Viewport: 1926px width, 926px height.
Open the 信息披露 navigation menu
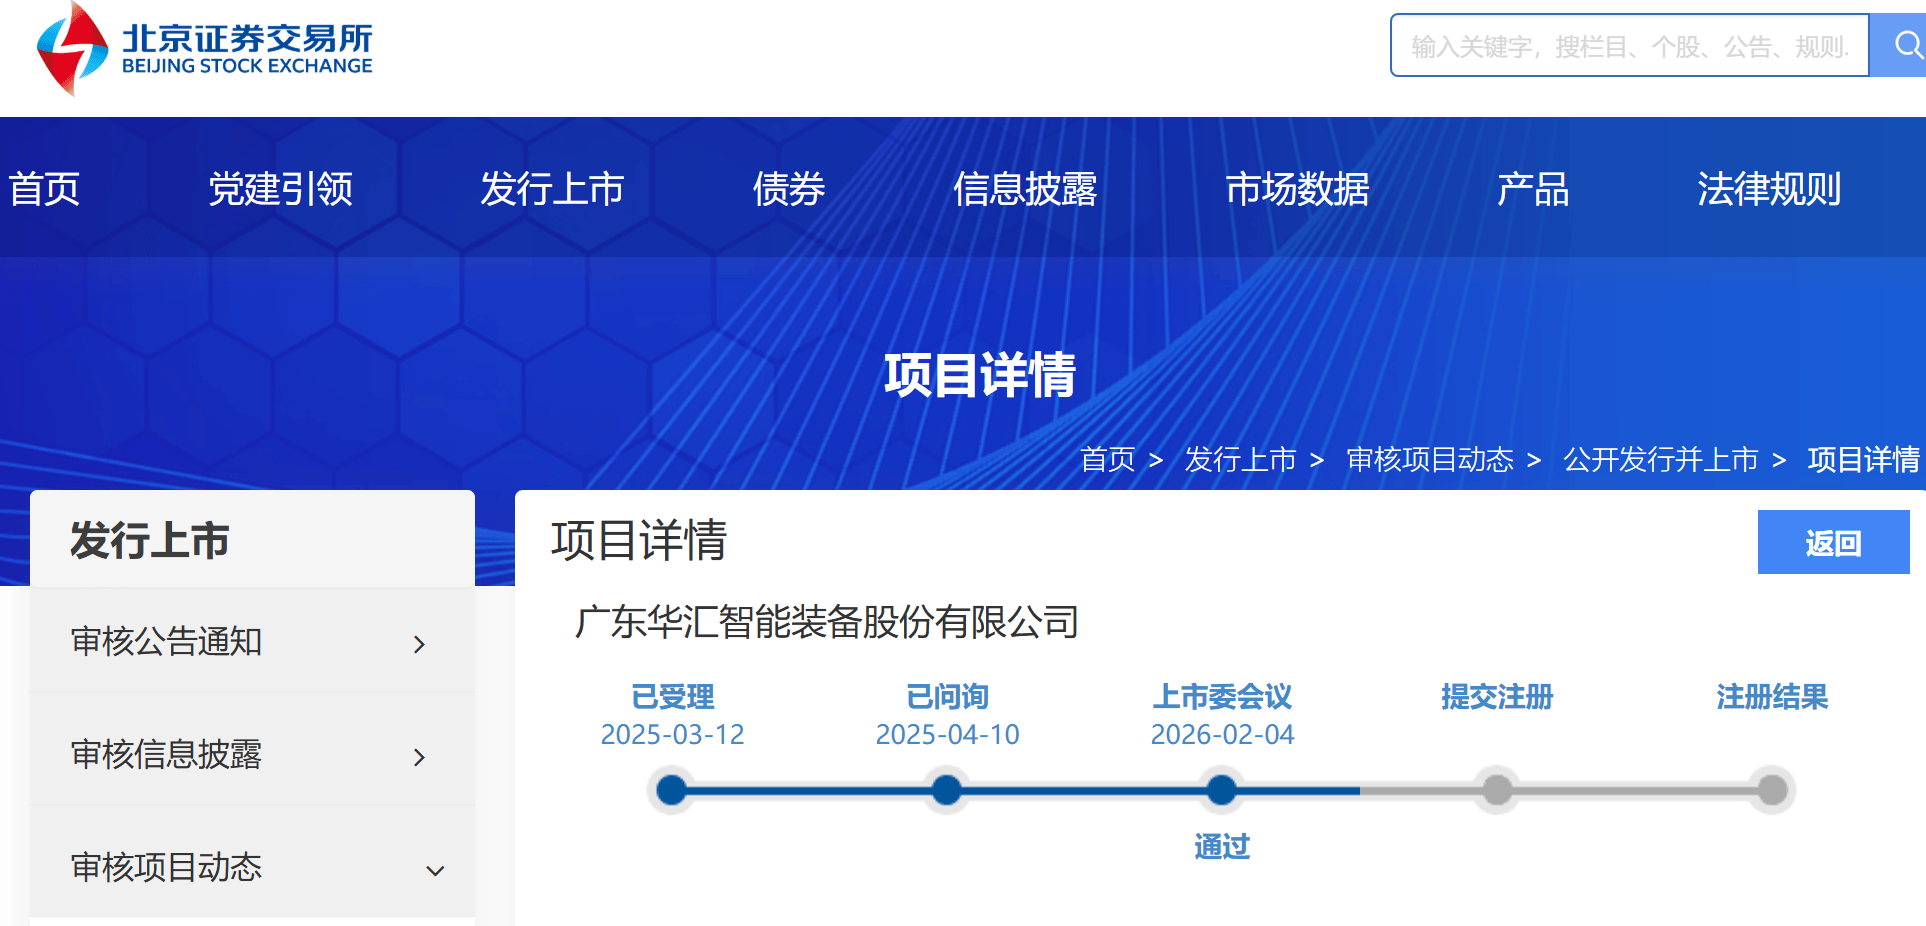click(x=1024, y=189)
